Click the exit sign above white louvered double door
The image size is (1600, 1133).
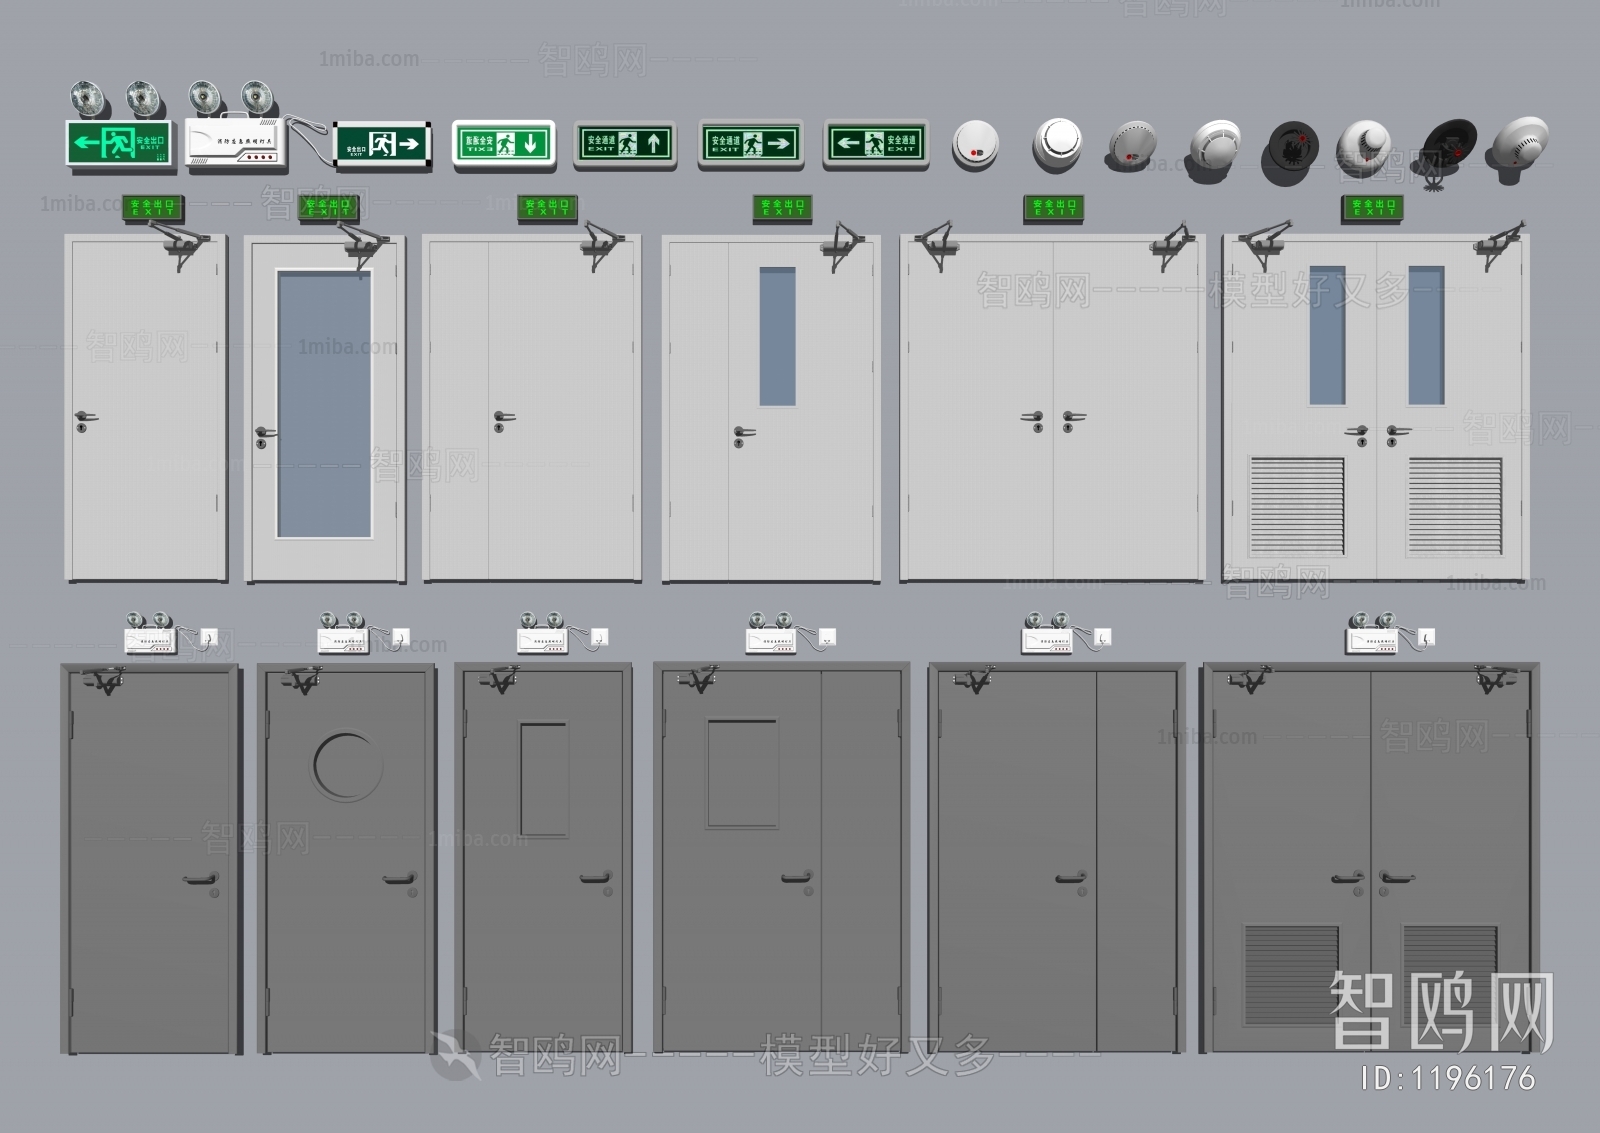coord(1372,208)
